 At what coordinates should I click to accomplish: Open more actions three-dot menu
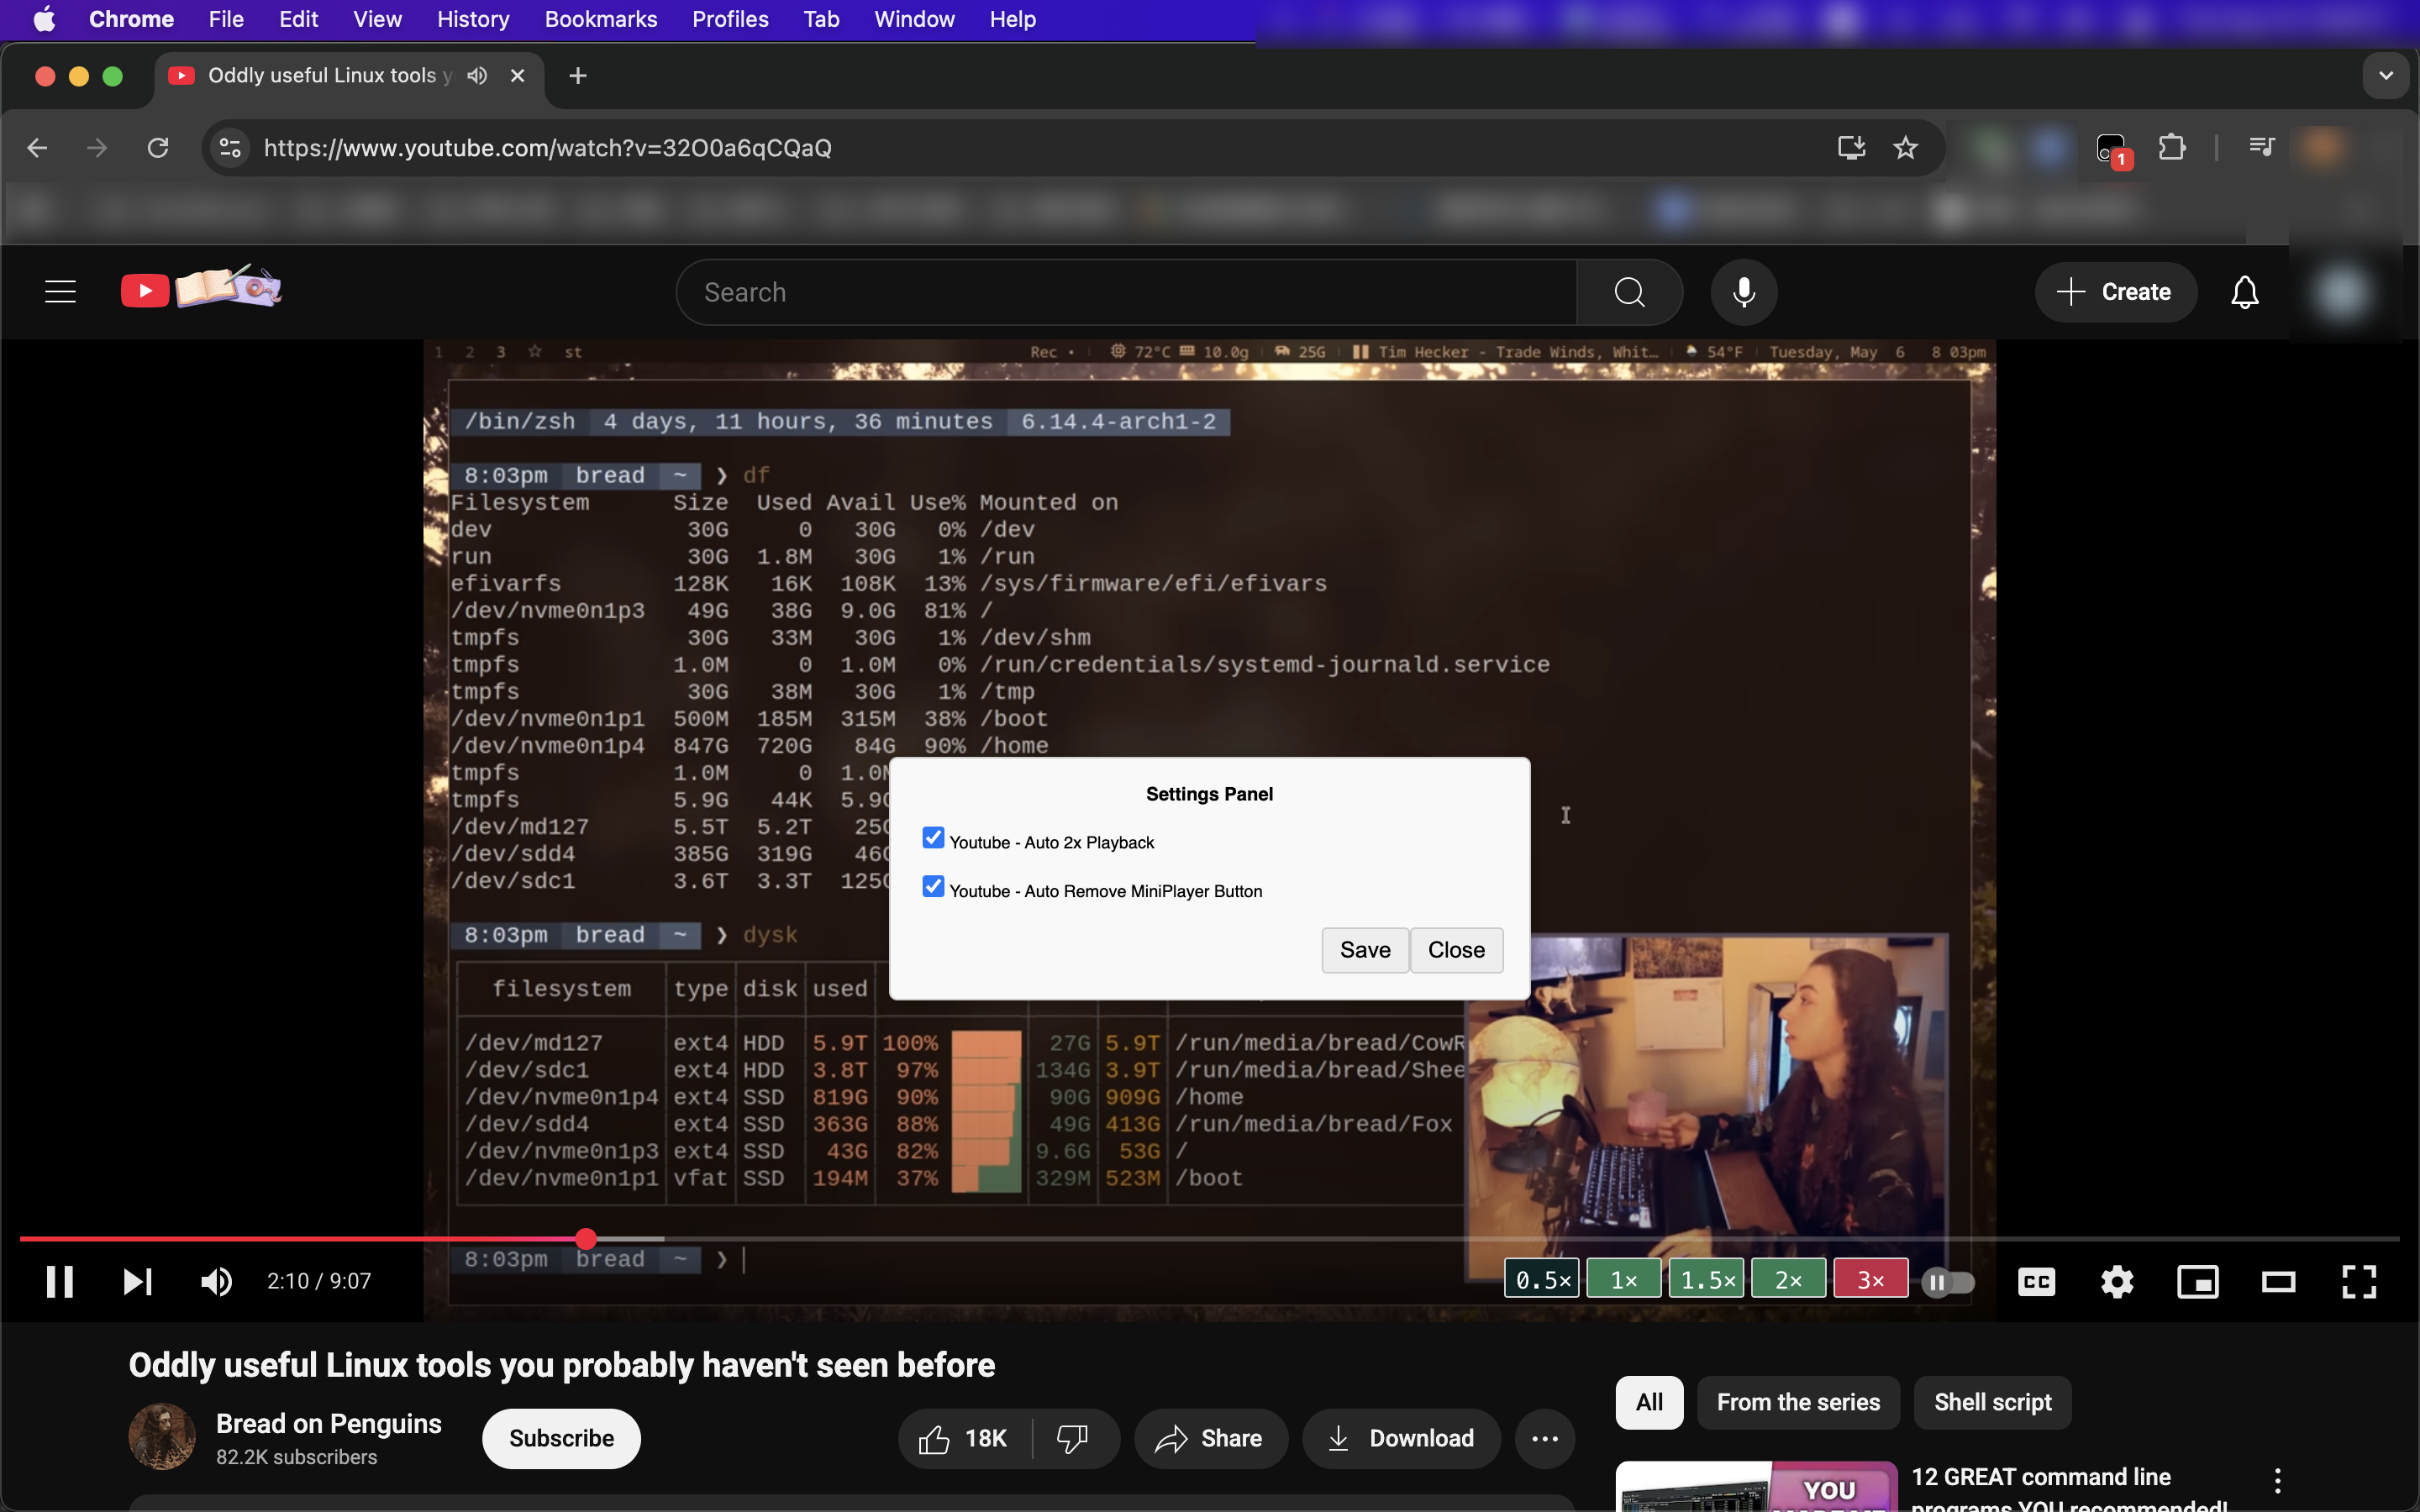[1544, 1438]
